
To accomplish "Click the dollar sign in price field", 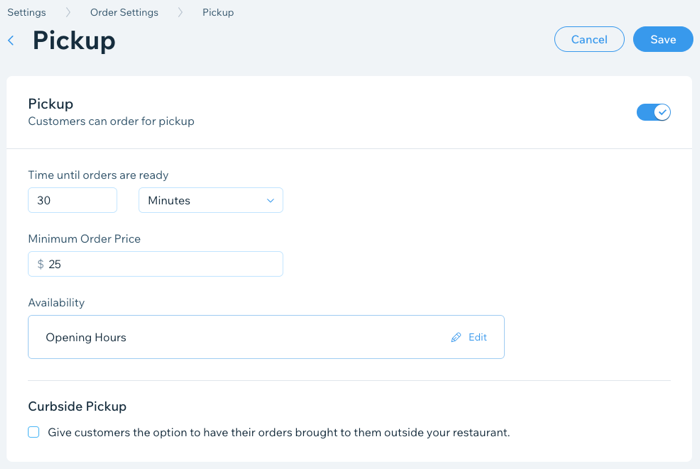I will coord(40,265).
